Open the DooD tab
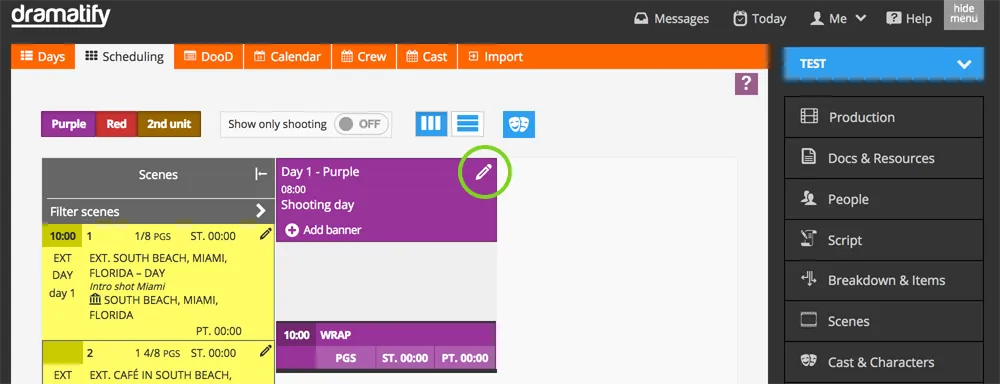Viewport: 1000px width, 384px height. (x=209, y=57)
